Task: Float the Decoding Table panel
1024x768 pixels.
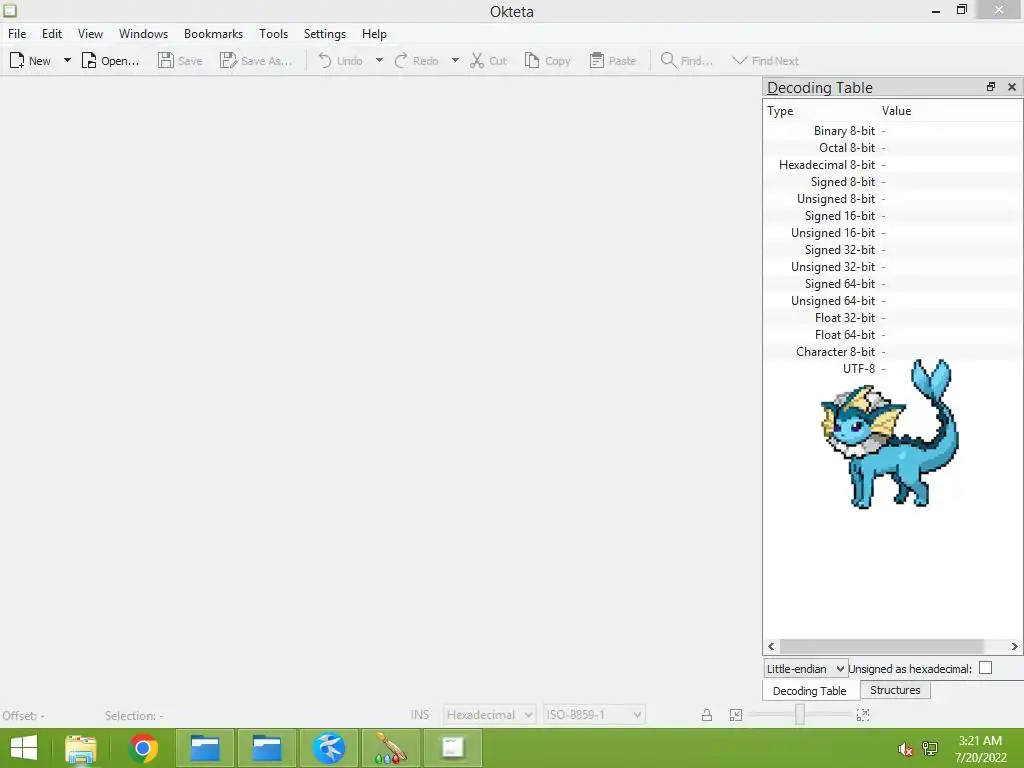Action: pos(991,87)
